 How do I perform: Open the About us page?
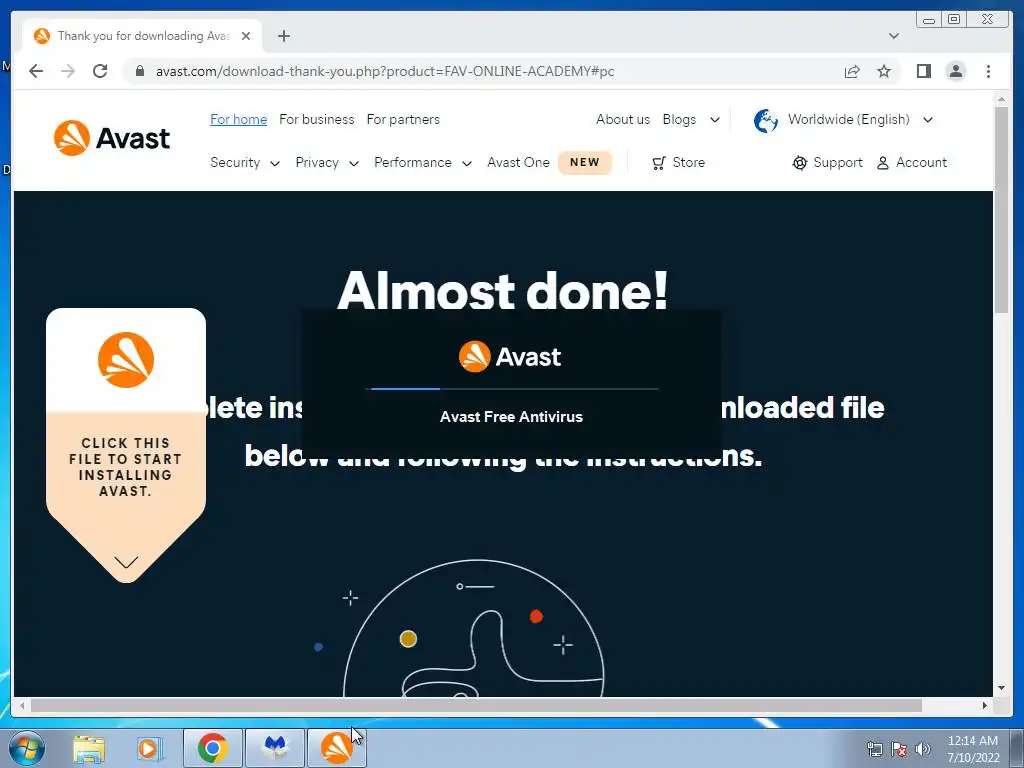point(623,120)
